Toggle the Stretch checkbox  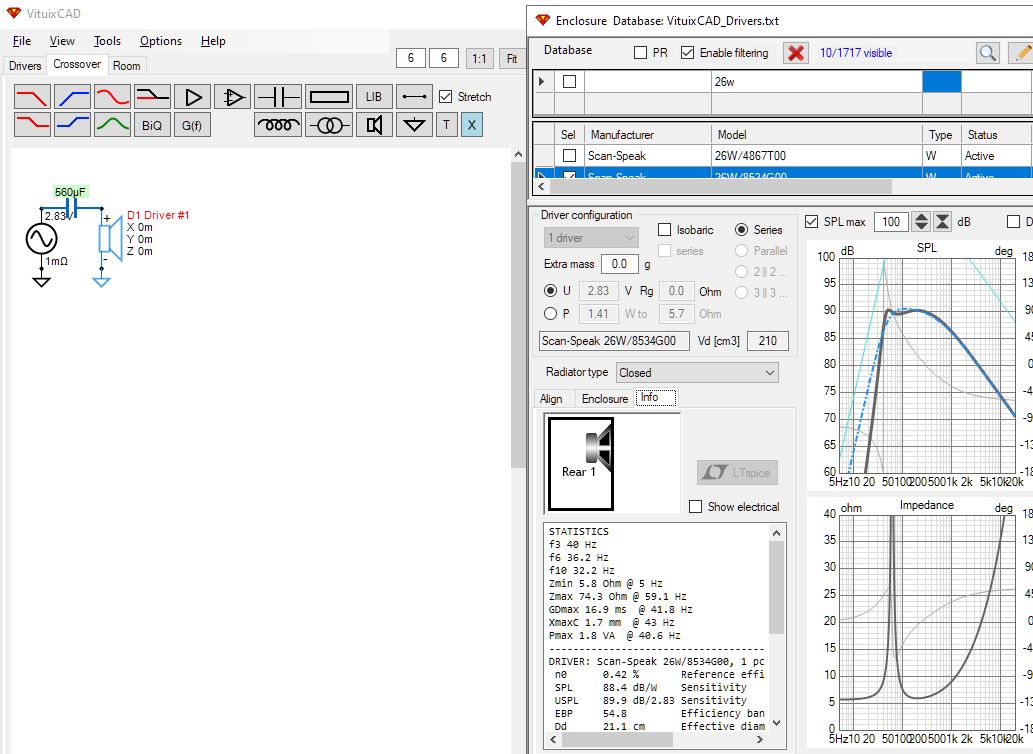(x=445, y=97)
